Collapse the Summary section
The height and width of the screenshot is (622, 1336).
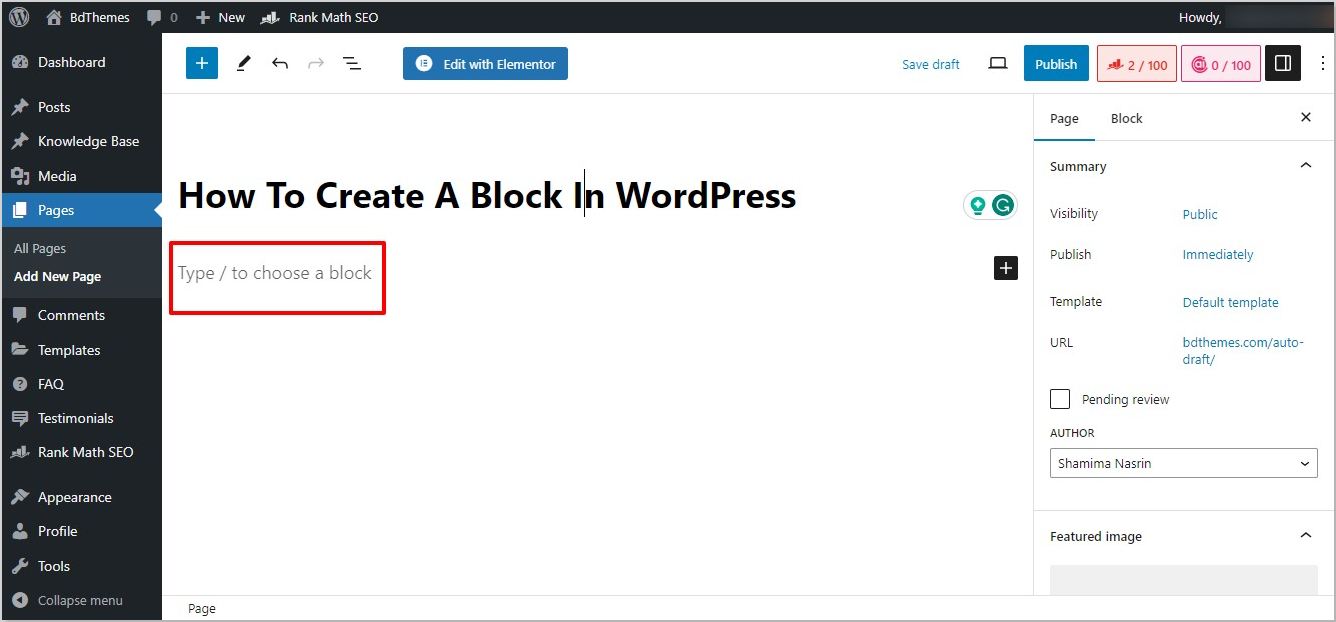pos(1305,166)
